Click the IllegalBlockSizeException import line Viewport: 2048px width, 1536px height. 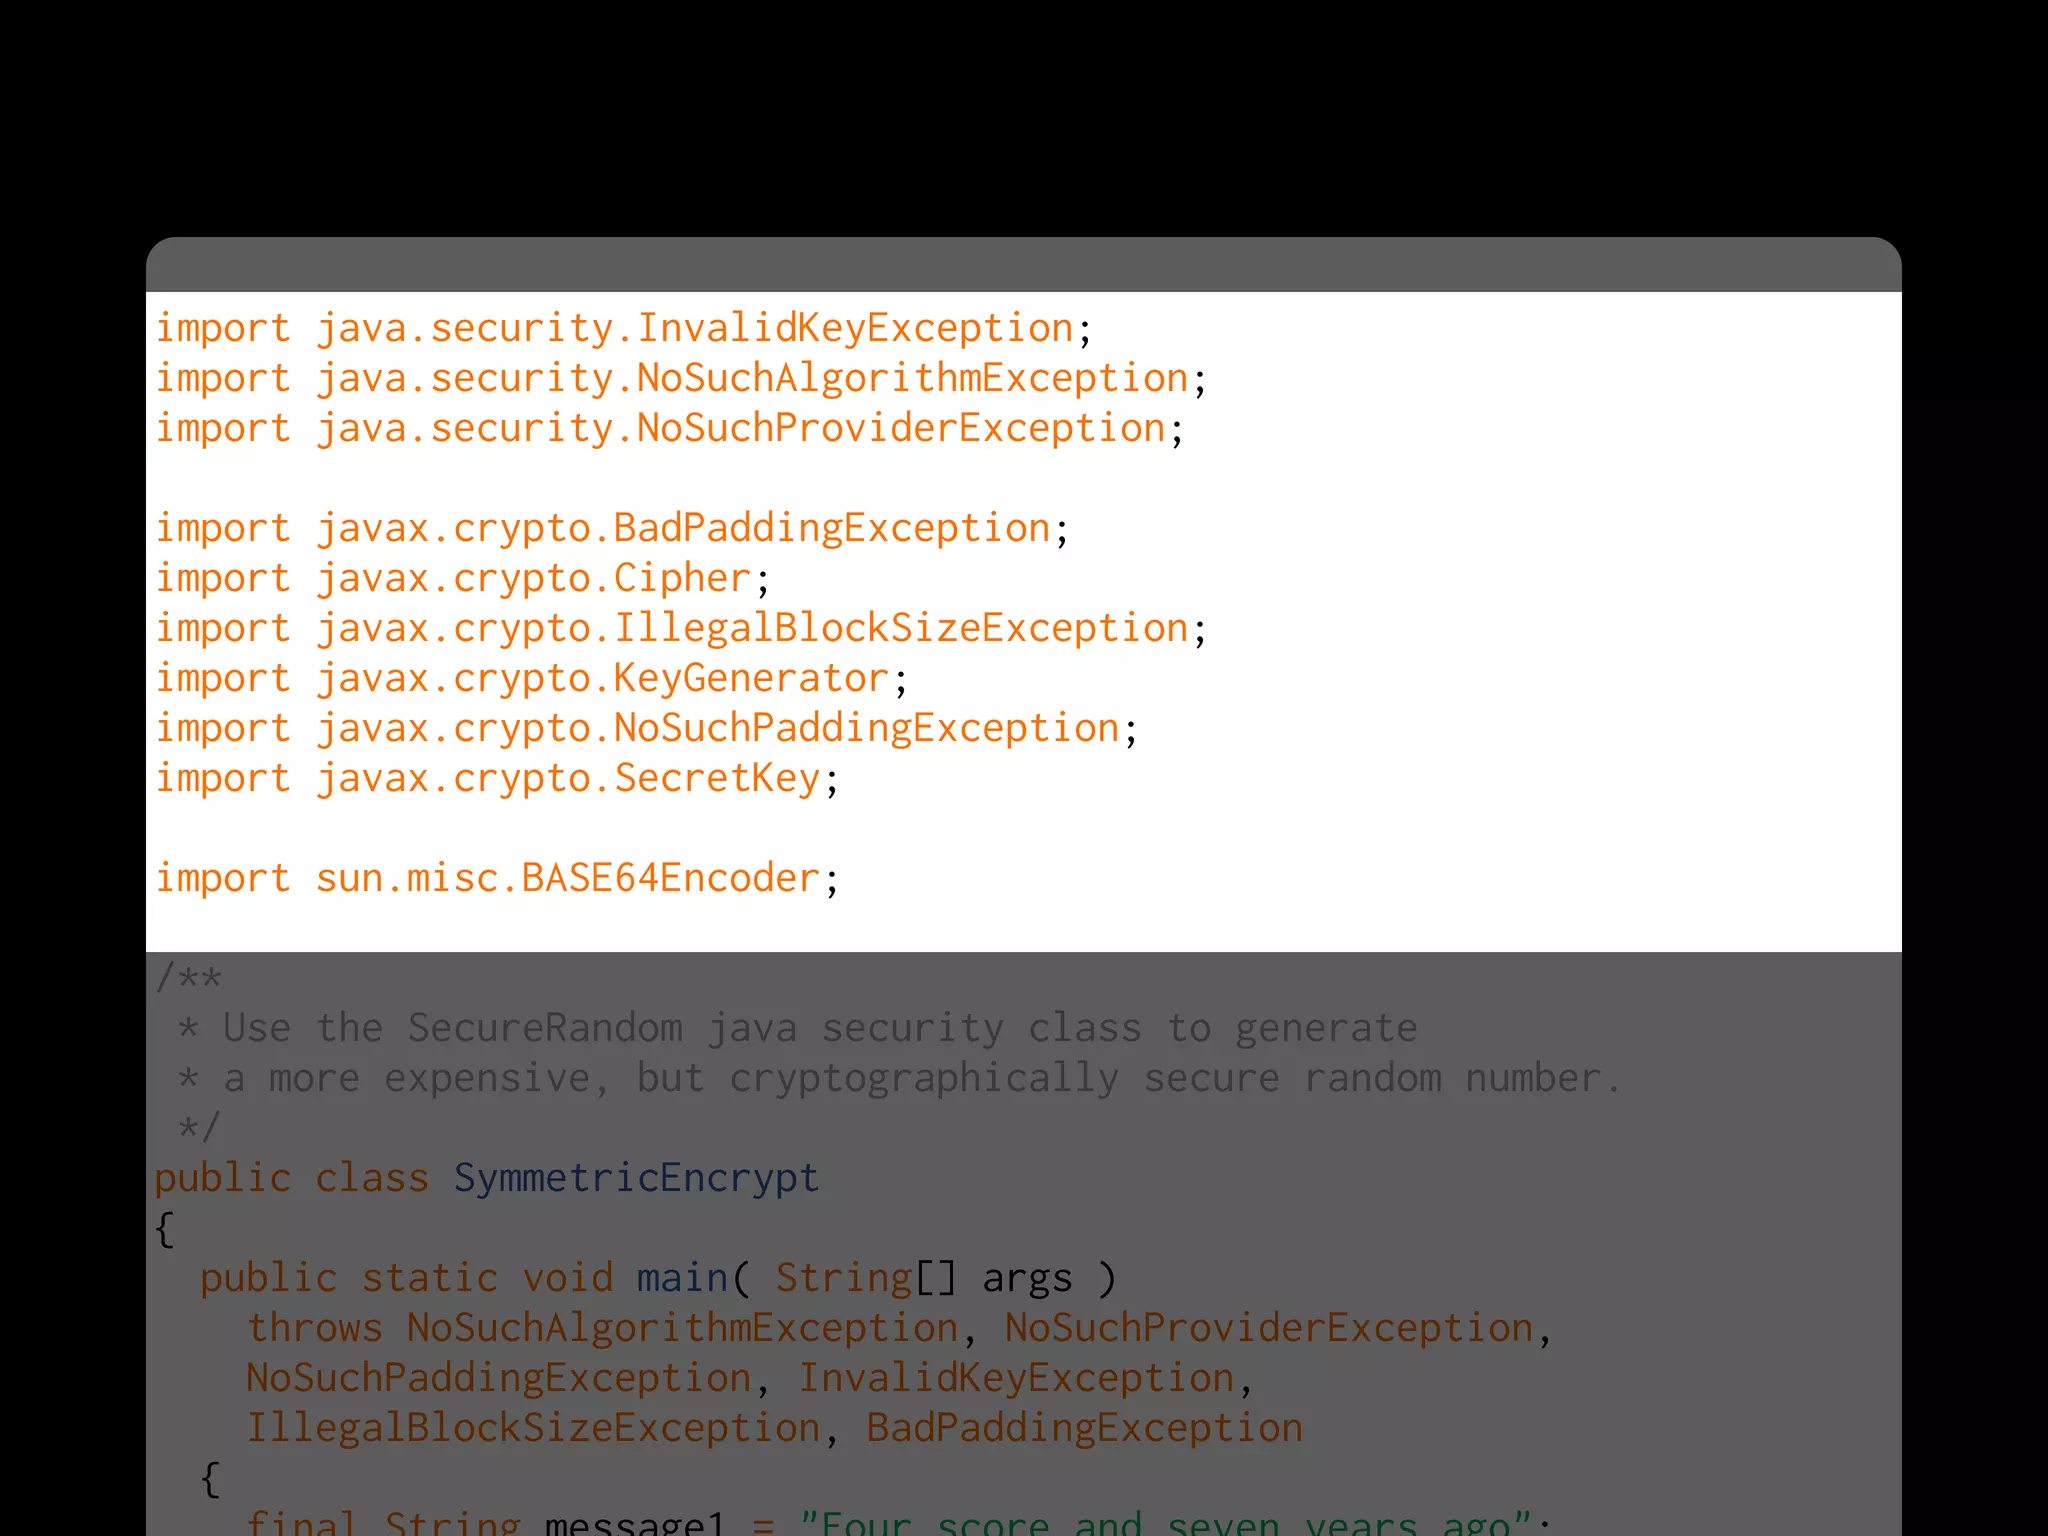click(x=681, y=629)
